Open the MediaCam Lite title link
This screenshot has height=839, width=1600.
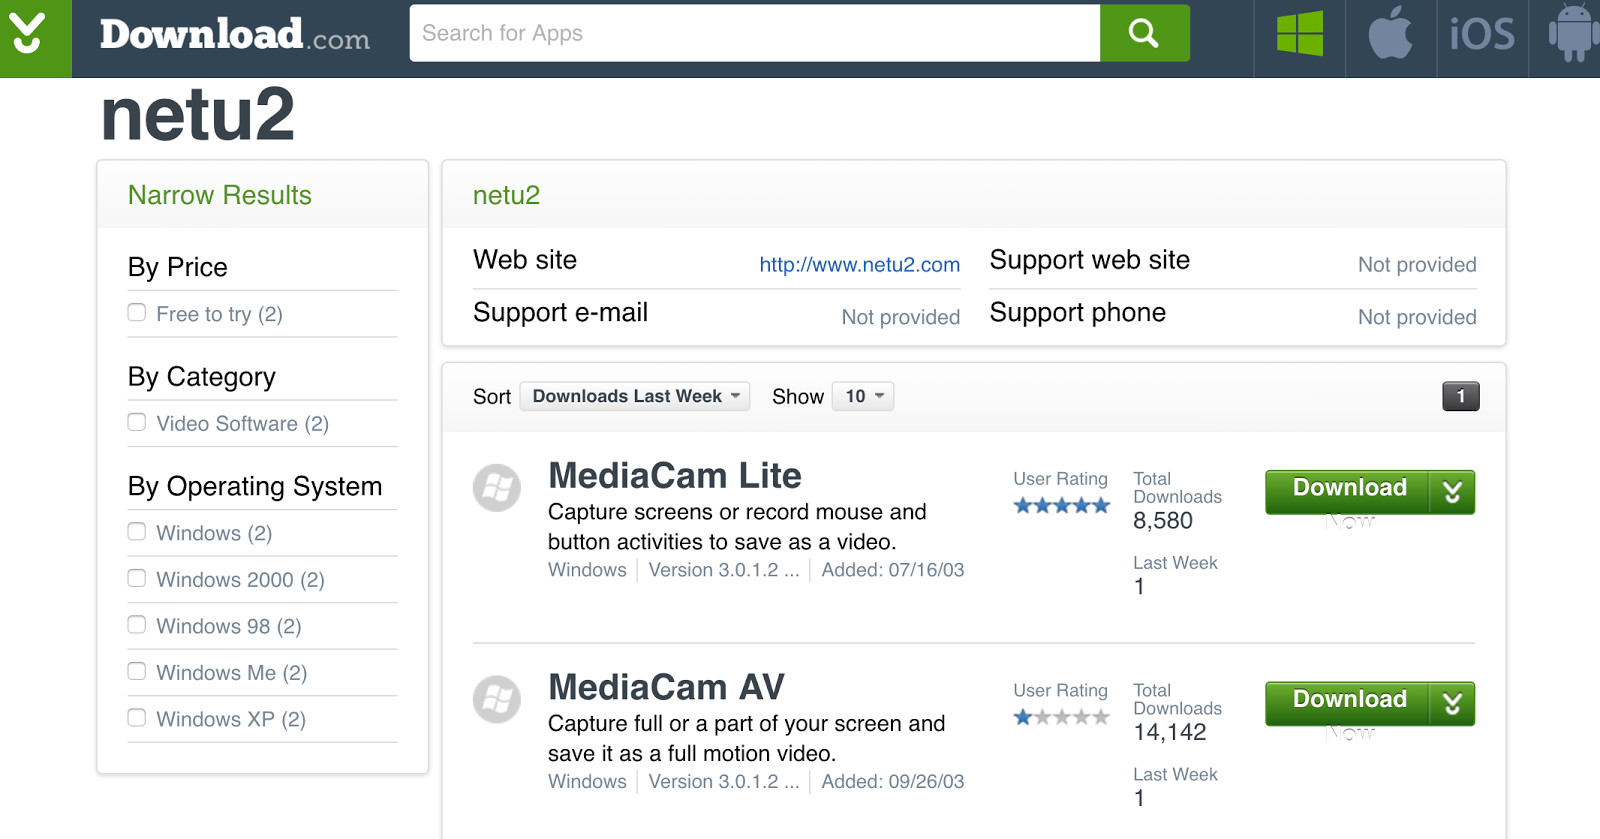tap(675, 476)
